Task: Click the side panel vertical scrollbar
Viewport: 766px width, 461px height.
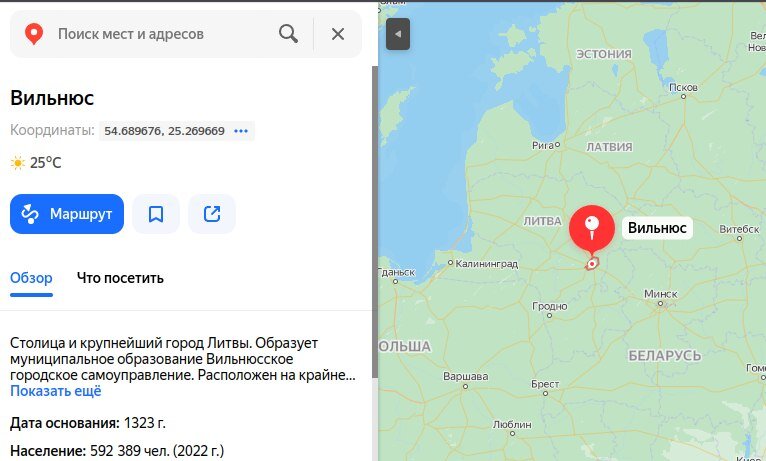Action: tap(375, 222)
